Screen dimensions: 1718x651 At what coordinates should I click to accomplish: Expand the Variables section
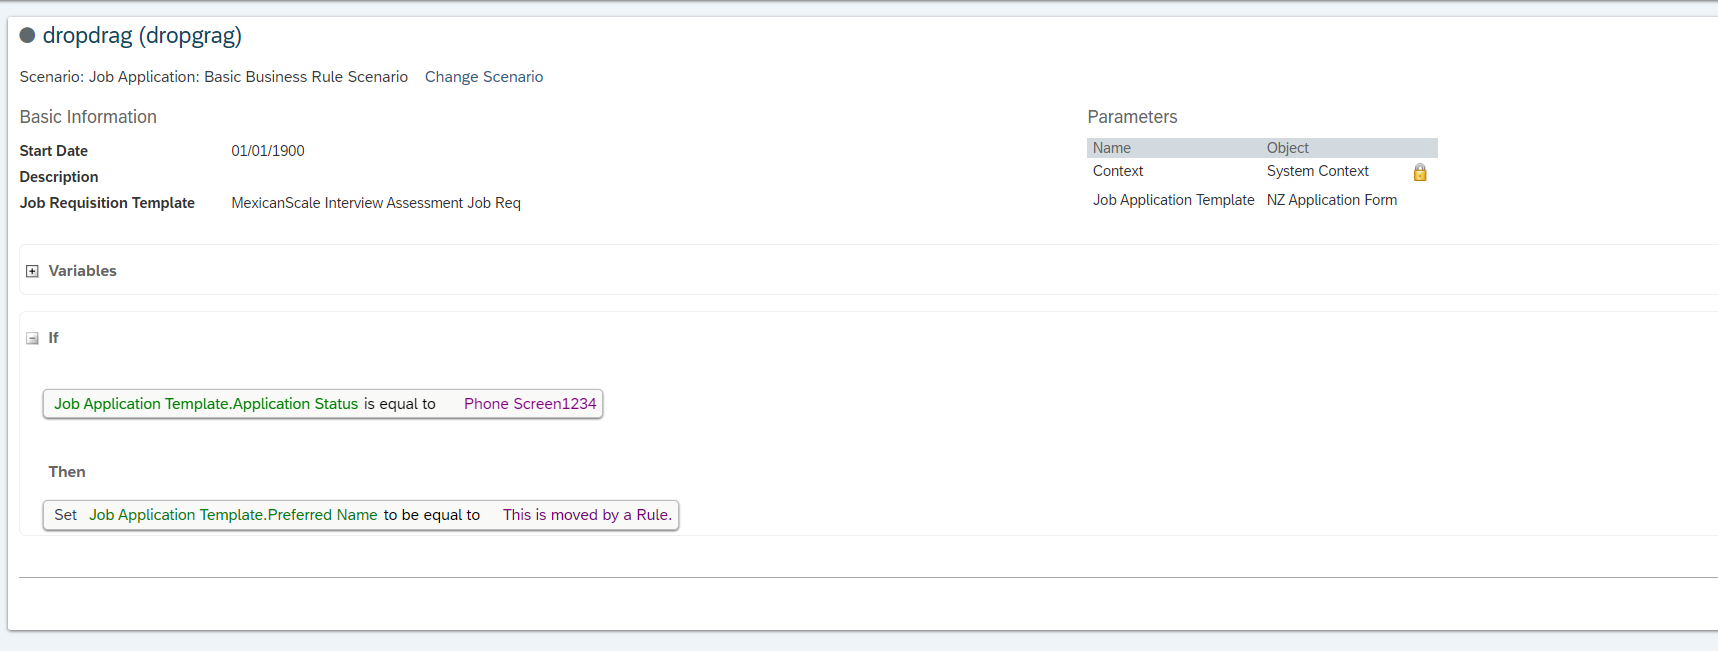(32, 271)
